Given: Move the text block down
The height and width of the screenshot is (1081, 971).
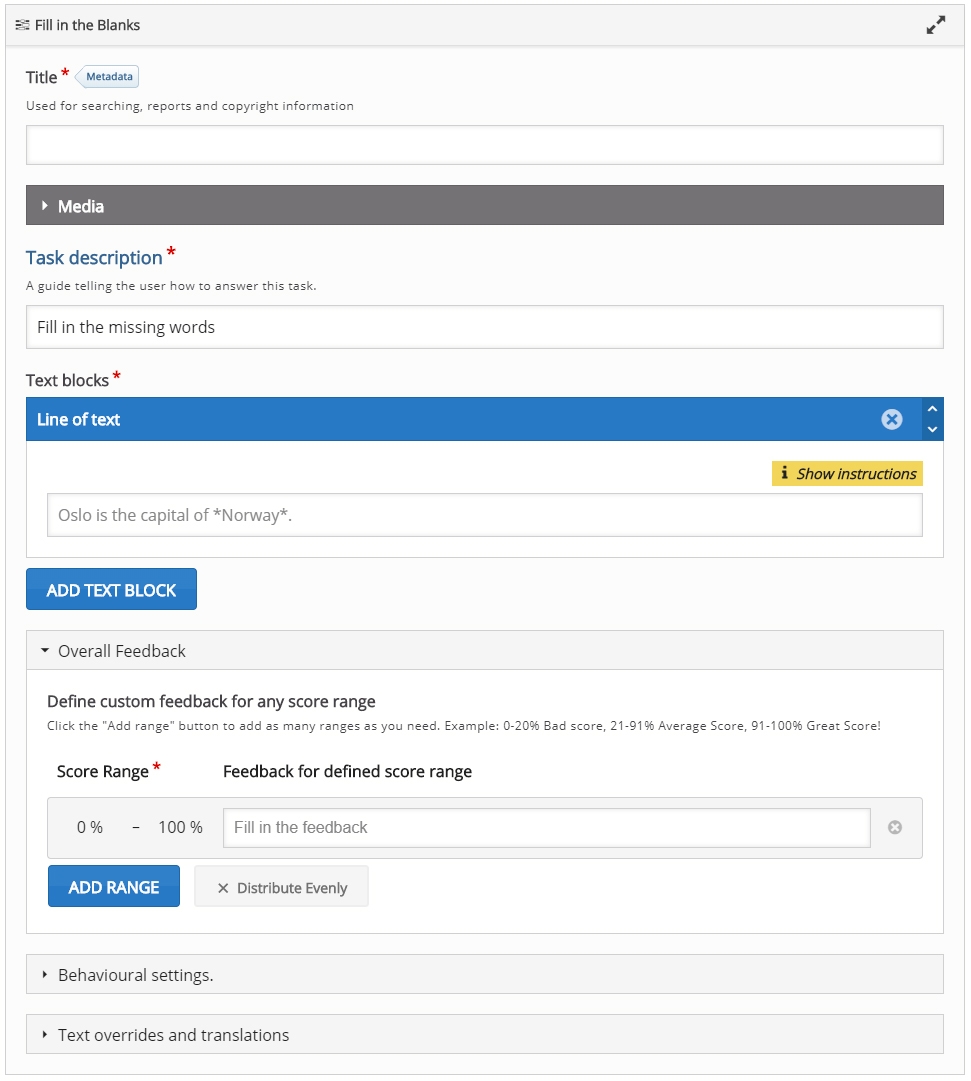Looking at the screenshot, I should click(932, 430).
